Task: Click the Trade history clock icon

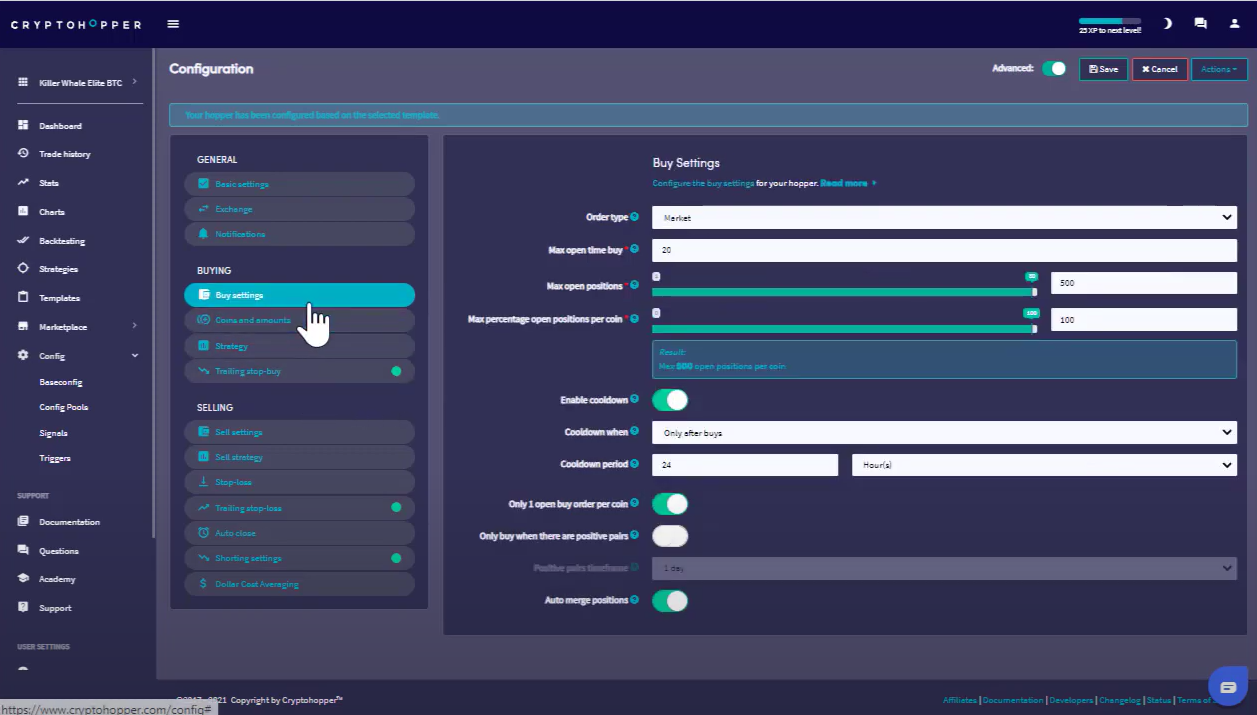Action: (x=23, y=154)
